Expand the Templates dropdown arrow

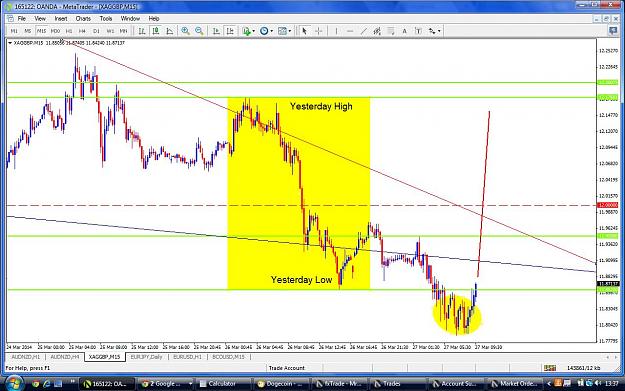pos(290,31)
